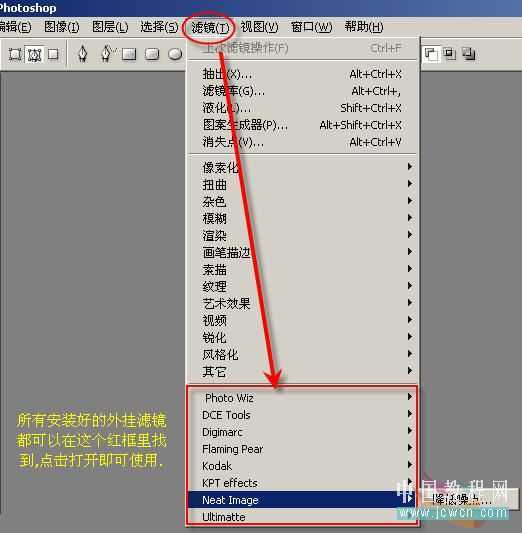
Task: Pick the Ellipse shape tool icon
Action: (175, 54)
